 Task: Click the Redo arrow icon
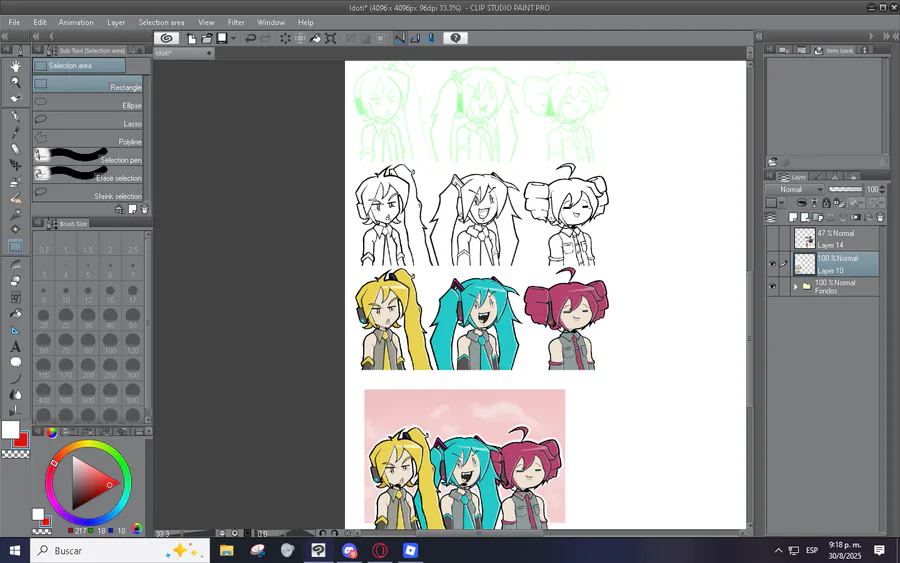[x=265, y=38]
